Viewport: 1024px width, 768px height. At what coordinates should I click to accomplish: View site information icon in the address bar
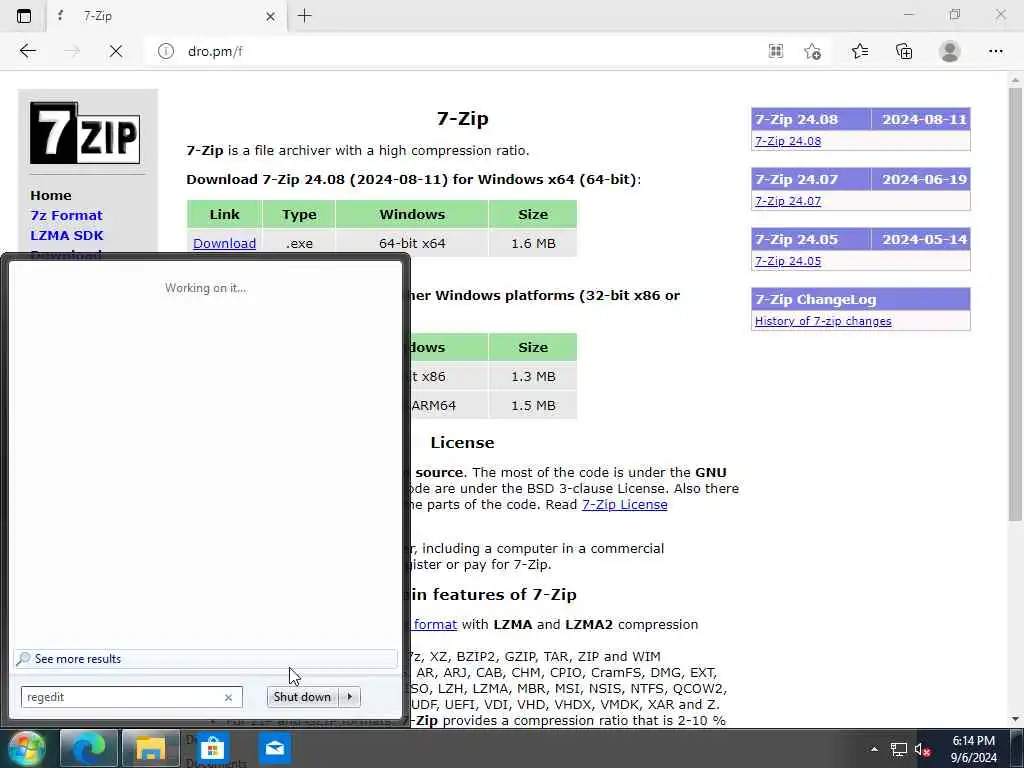(x=166, y=51)
